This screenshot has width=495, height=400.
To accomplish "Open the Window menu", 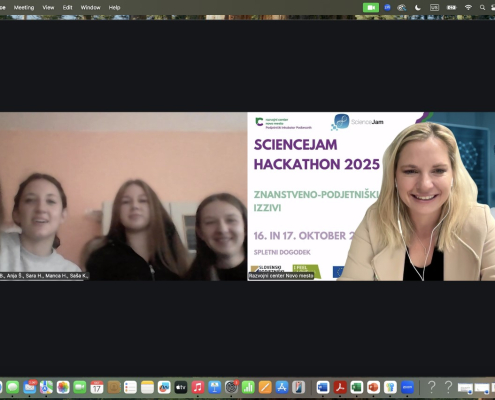I will (x=90, y=7).
